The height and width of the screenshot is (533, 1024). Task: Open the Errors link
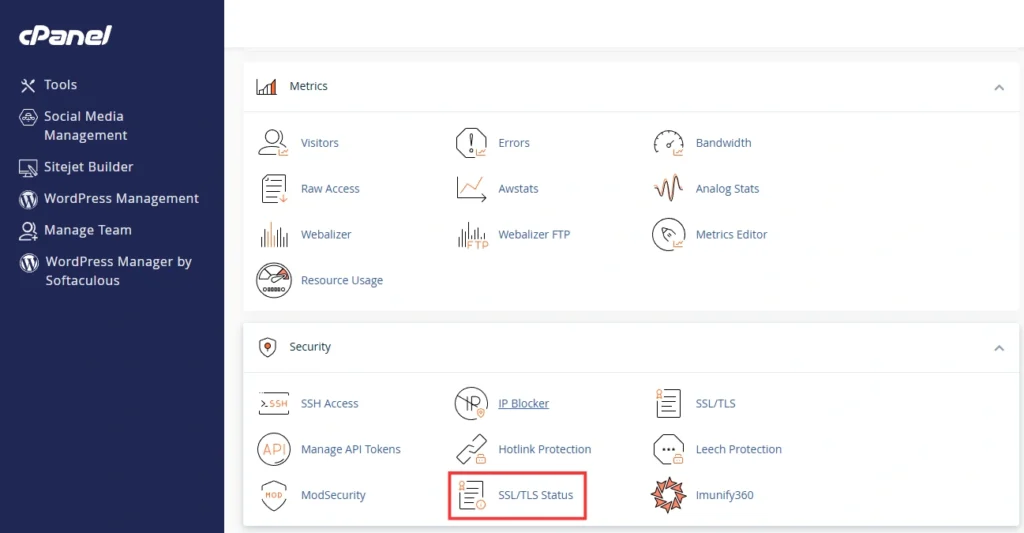tap(514, 142)
